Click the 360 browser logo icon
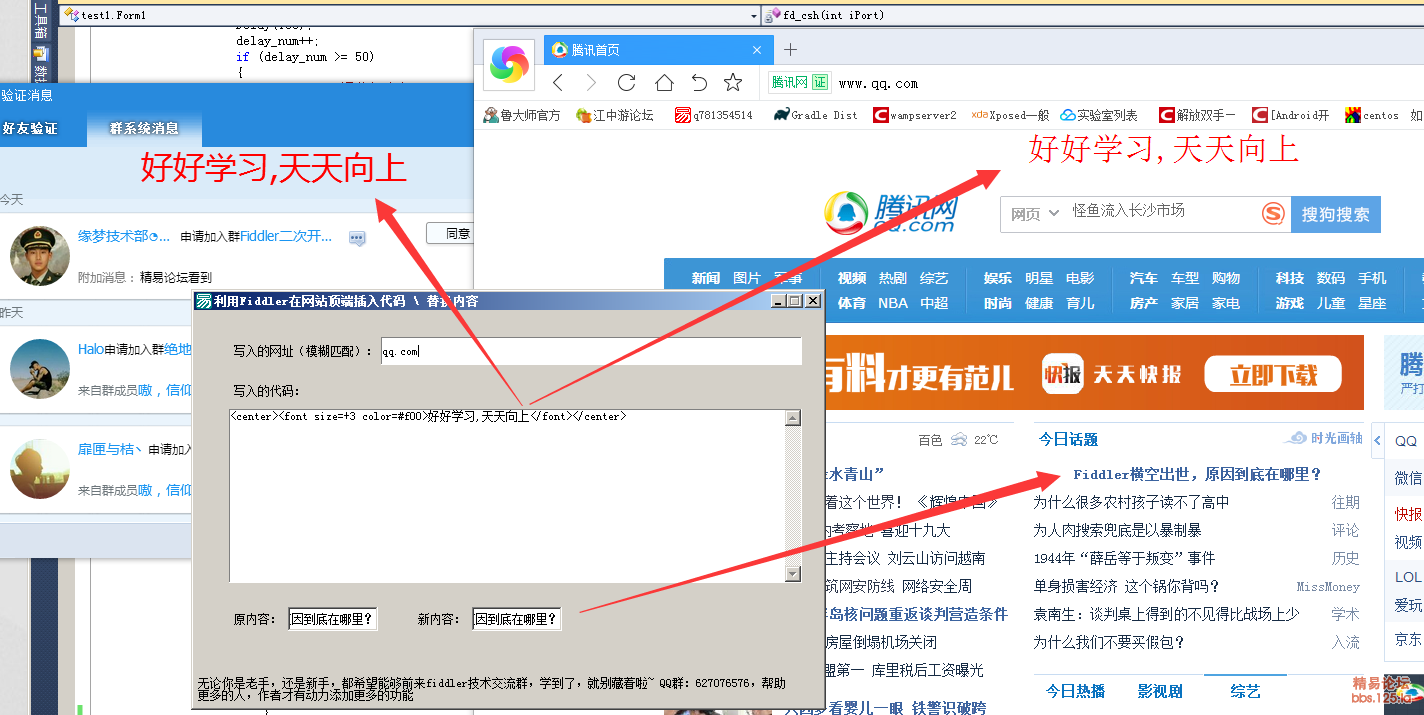 point(509,64)
